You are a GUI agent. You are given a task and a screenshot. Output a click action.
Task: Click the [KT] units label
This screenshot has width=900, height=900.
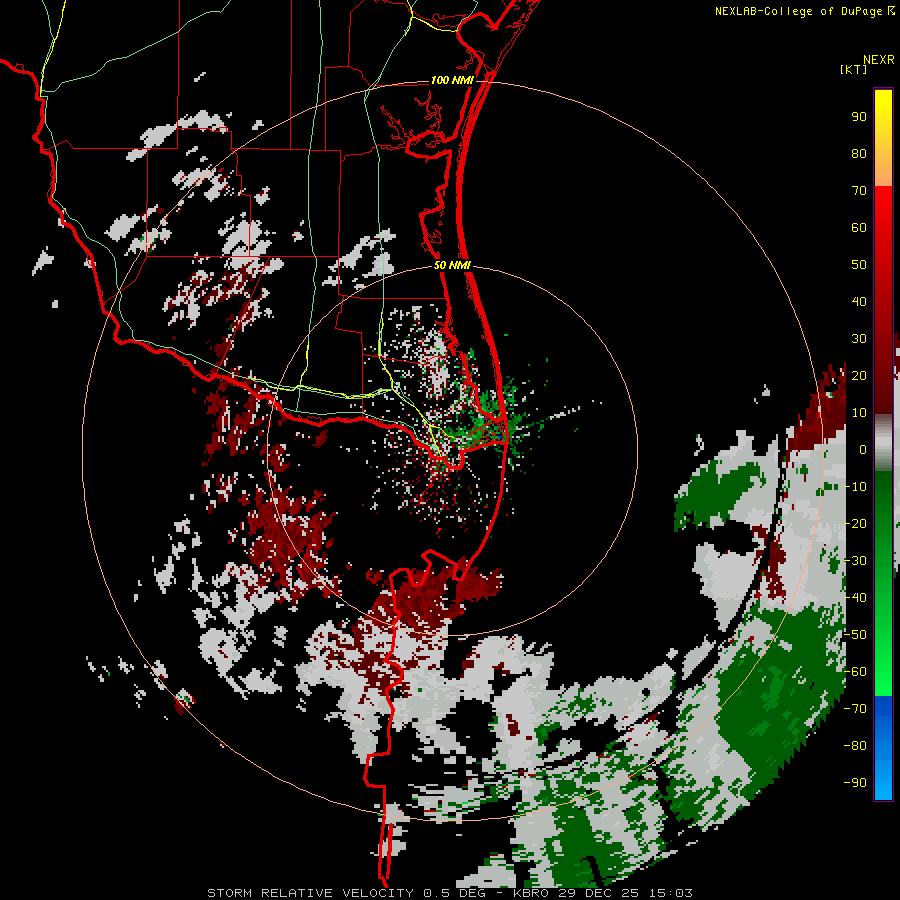[854, 69]
